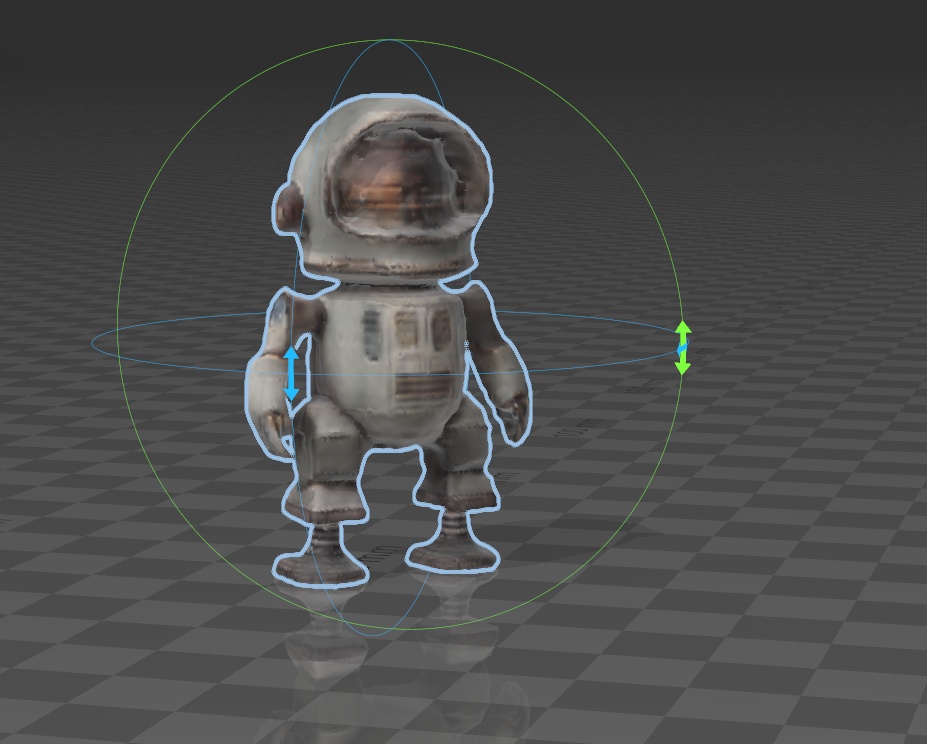Click the green double-arrow handle on the ring

[683, 348]
